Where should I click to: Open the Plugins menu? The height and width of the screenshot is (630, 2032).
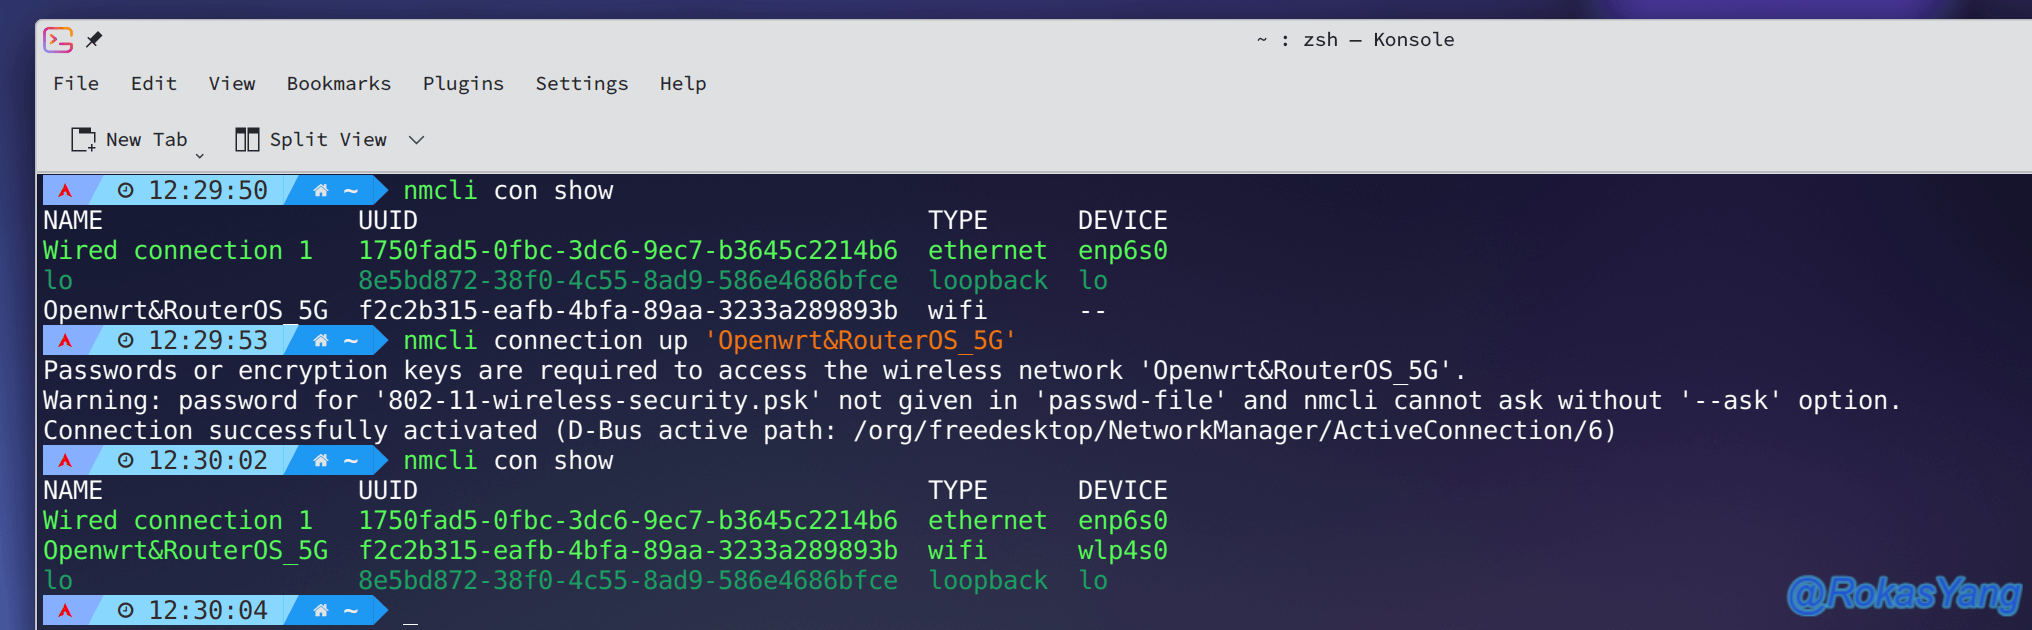pyautogui.click(x=463, y=84)
